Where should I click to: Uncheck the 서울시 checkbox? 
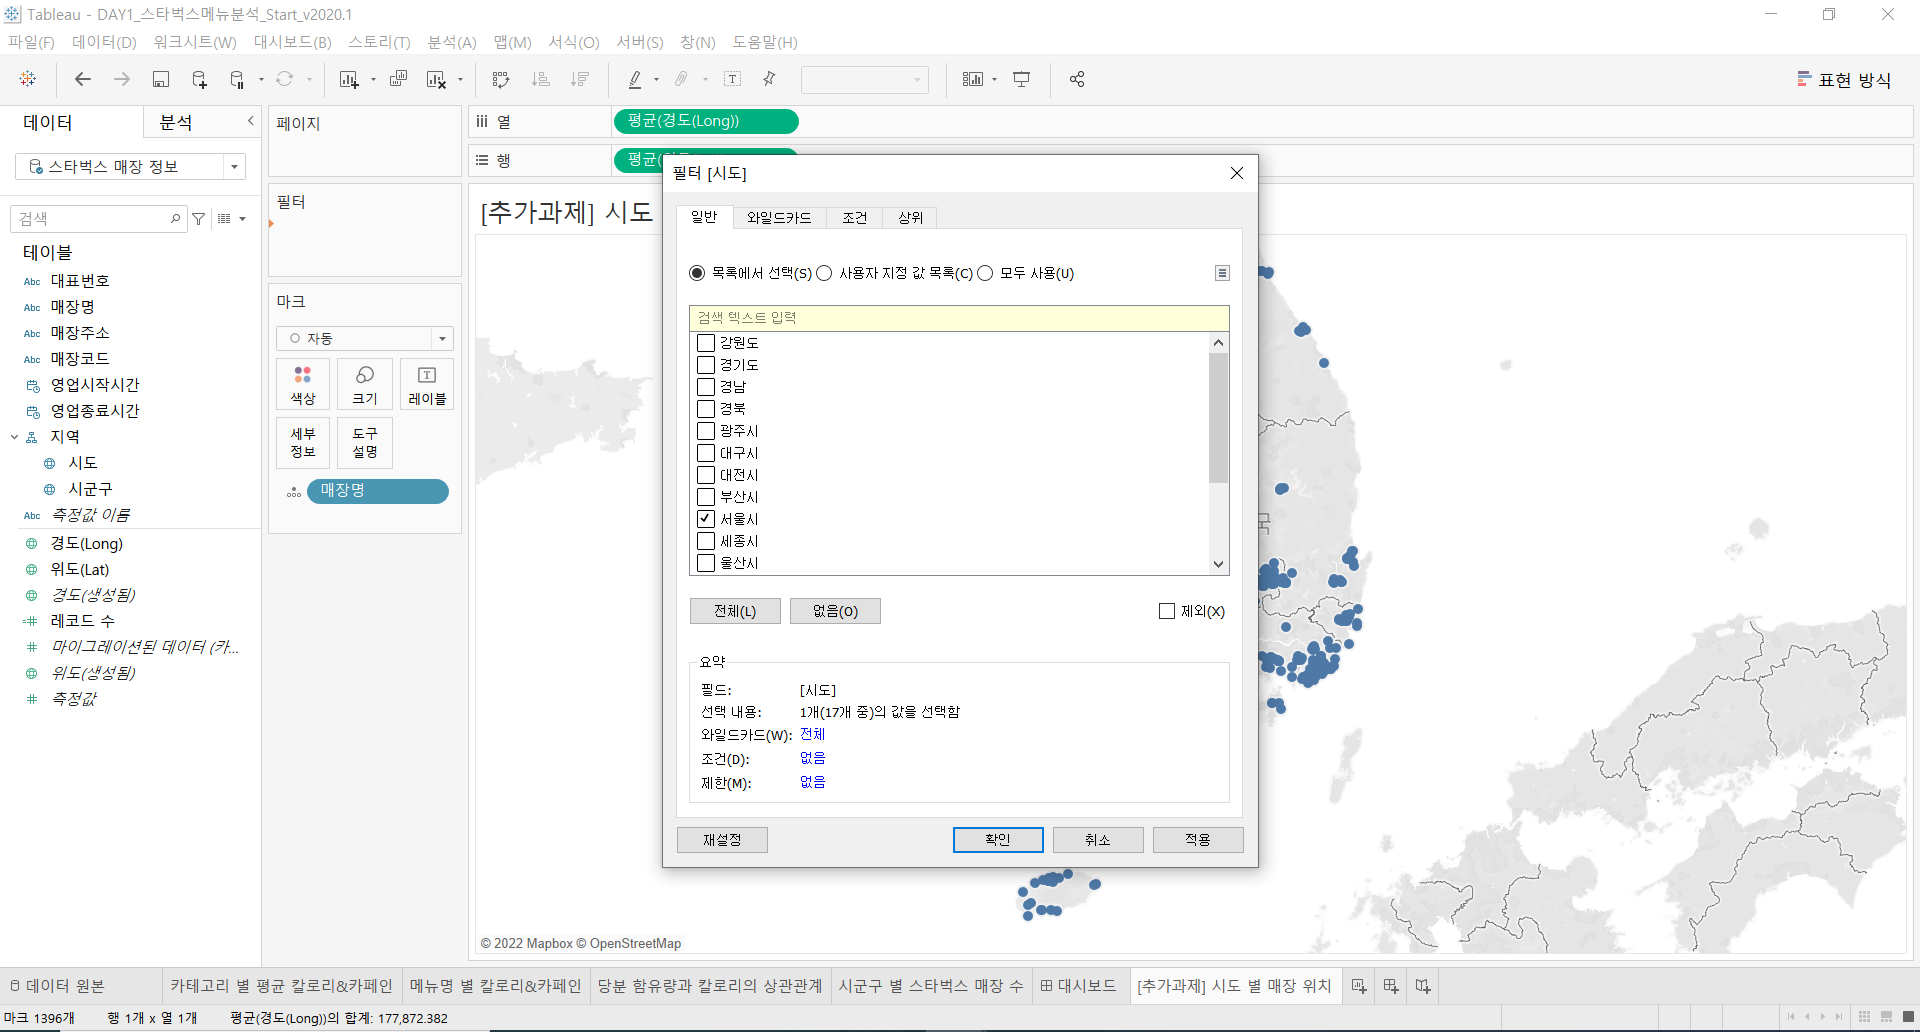[x=706, y=519]
